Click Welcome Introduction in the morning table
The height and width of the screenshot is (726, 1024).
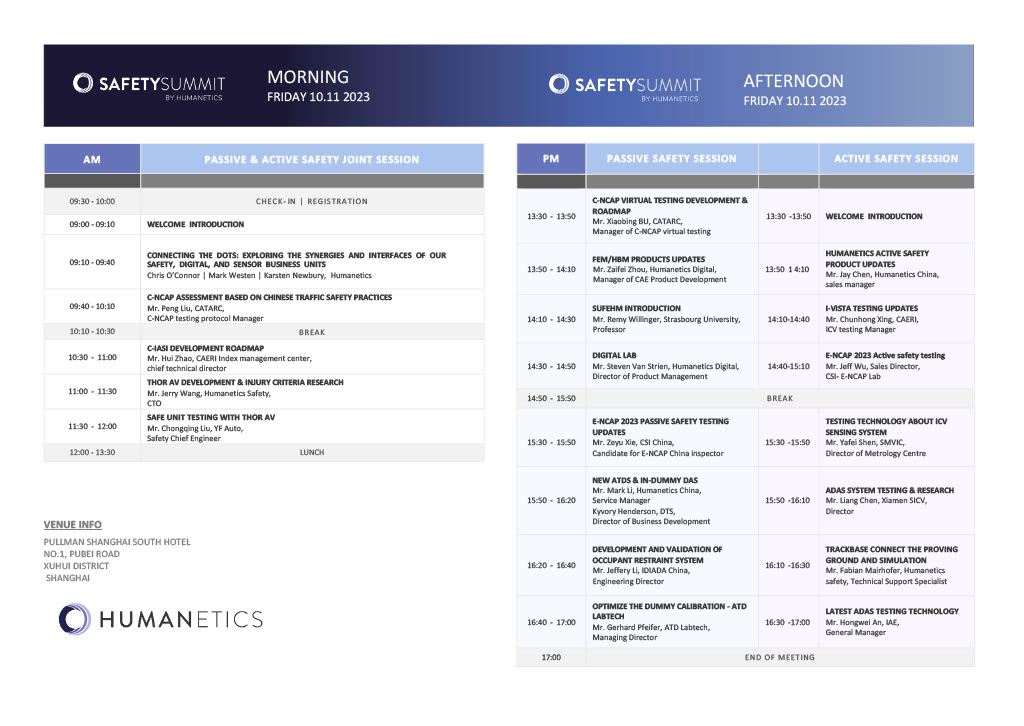coord(195,224)
